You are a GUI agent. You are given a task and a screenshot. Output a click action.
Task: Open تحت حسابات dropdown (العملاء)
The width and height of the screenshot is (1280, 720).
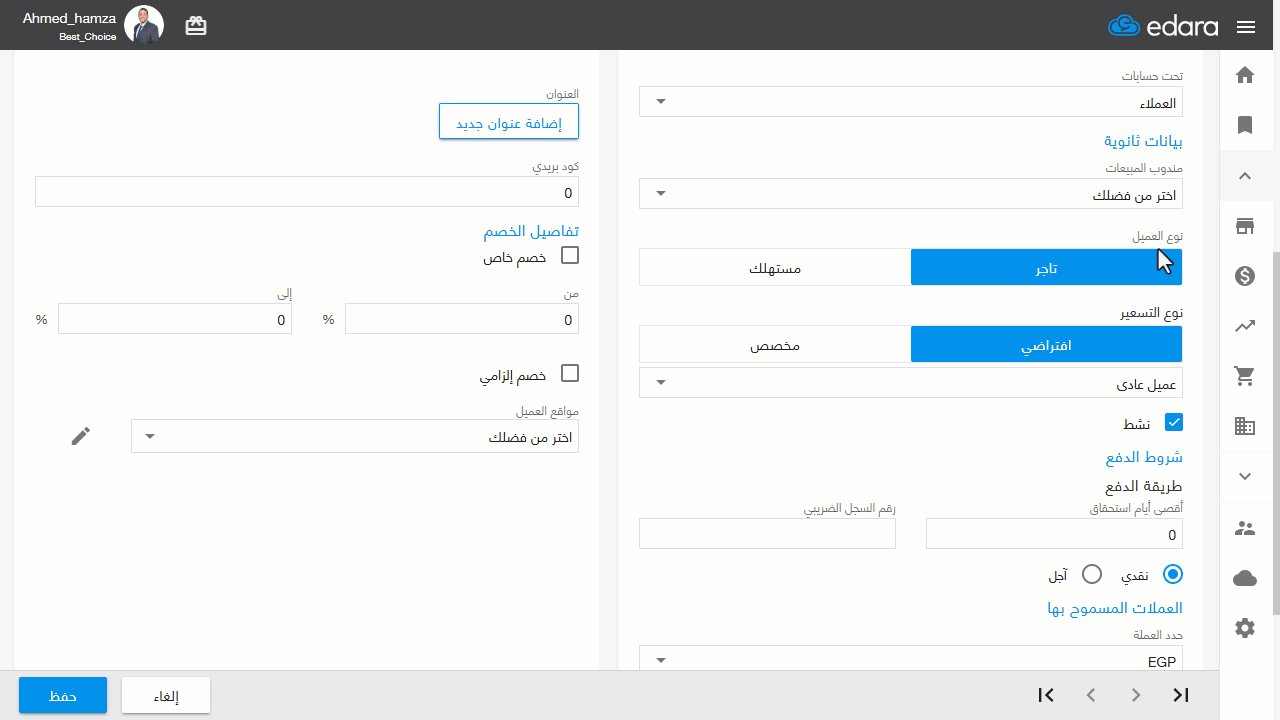(911, 102)
